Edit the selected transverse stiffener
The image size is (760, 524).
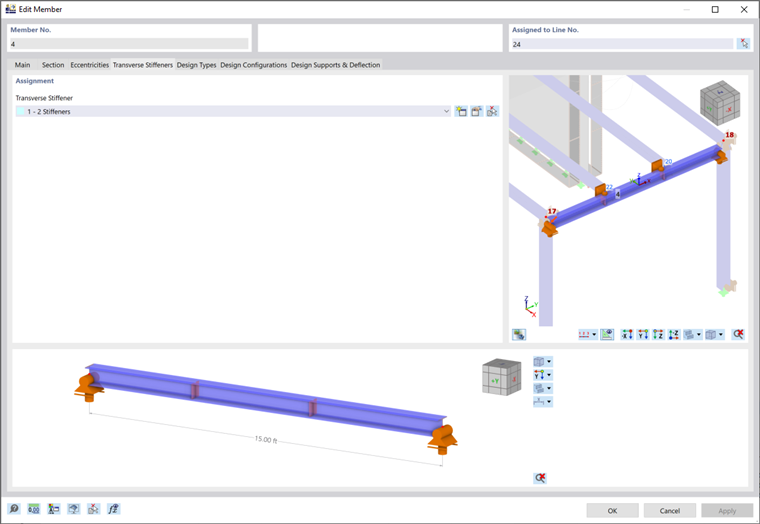(x=476, y=111)
